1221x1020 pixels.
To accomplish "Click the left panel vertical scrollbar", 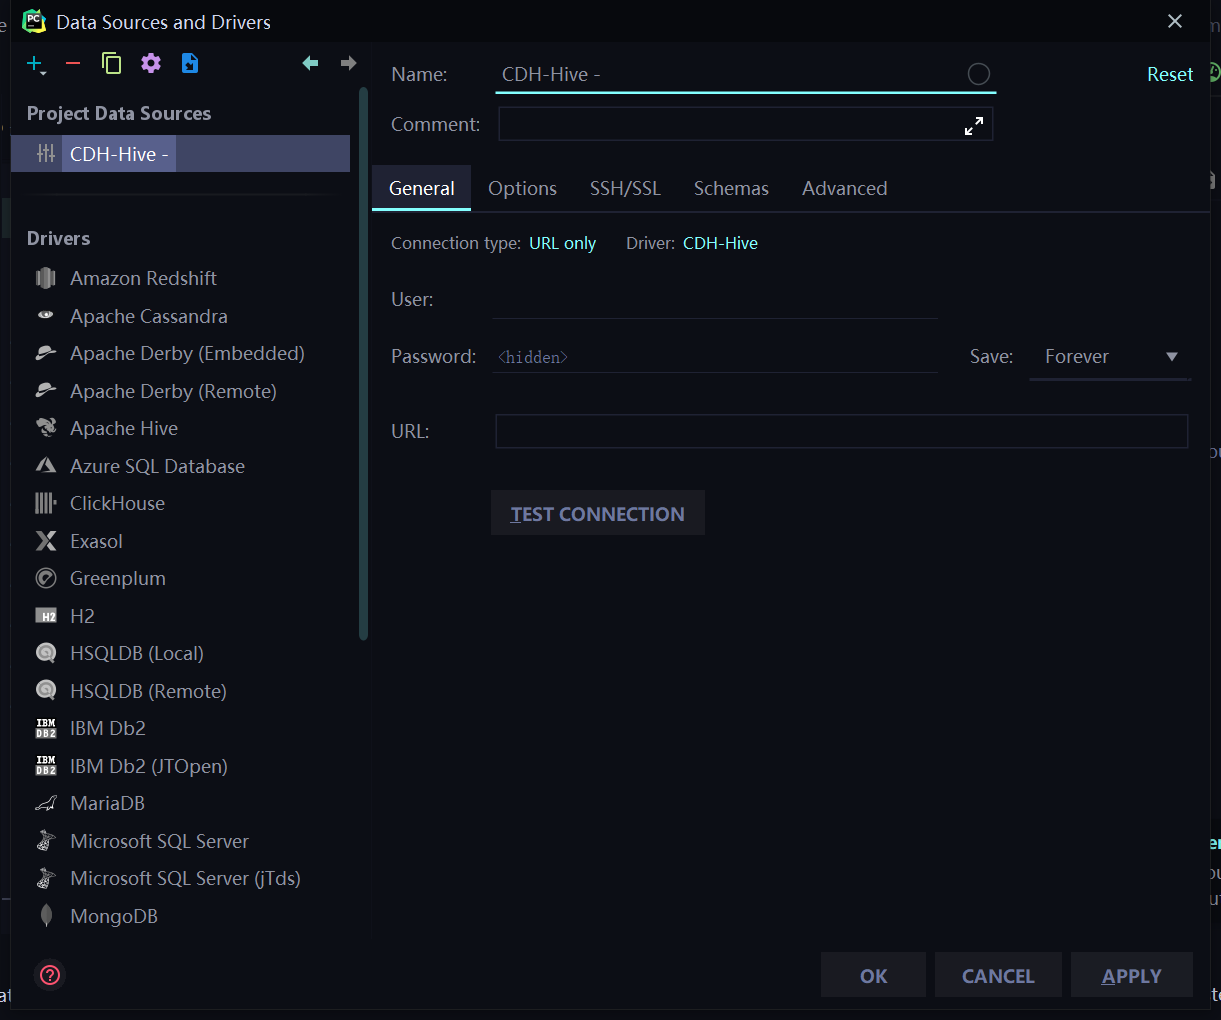I will pyautogui.click(x=363, y=364).
